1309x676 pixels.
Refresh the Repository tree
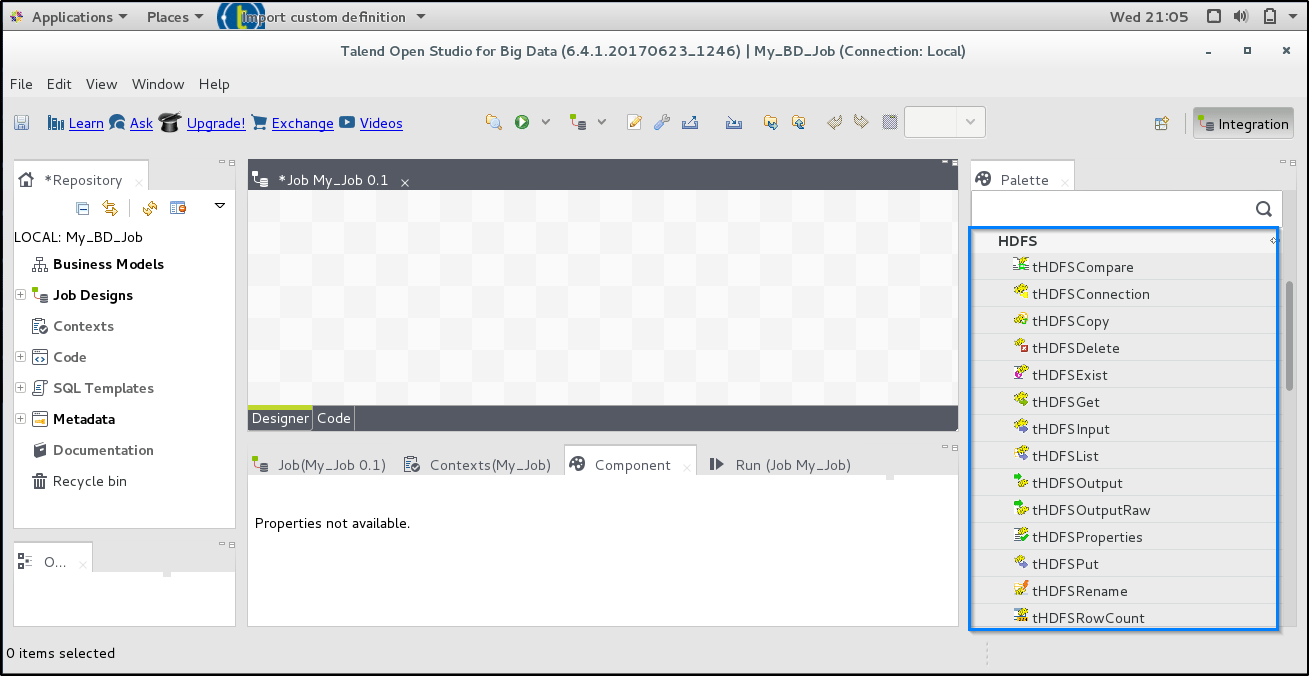point(150,208)
